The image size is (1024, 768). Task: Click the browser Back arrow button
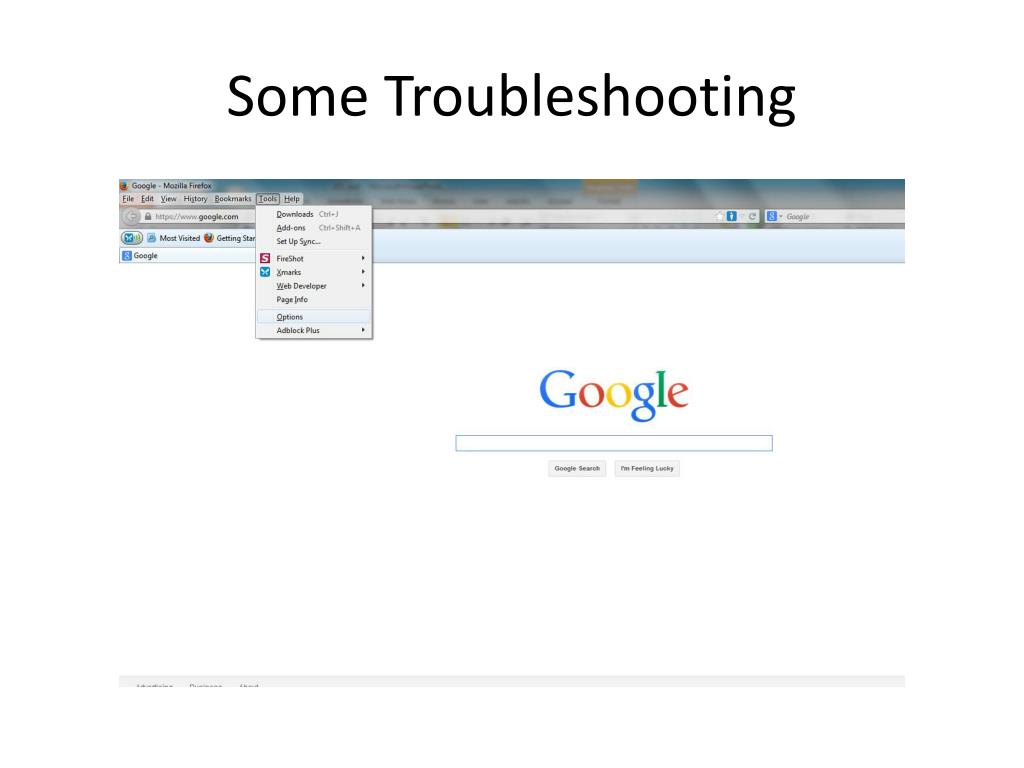coord(131,216)
